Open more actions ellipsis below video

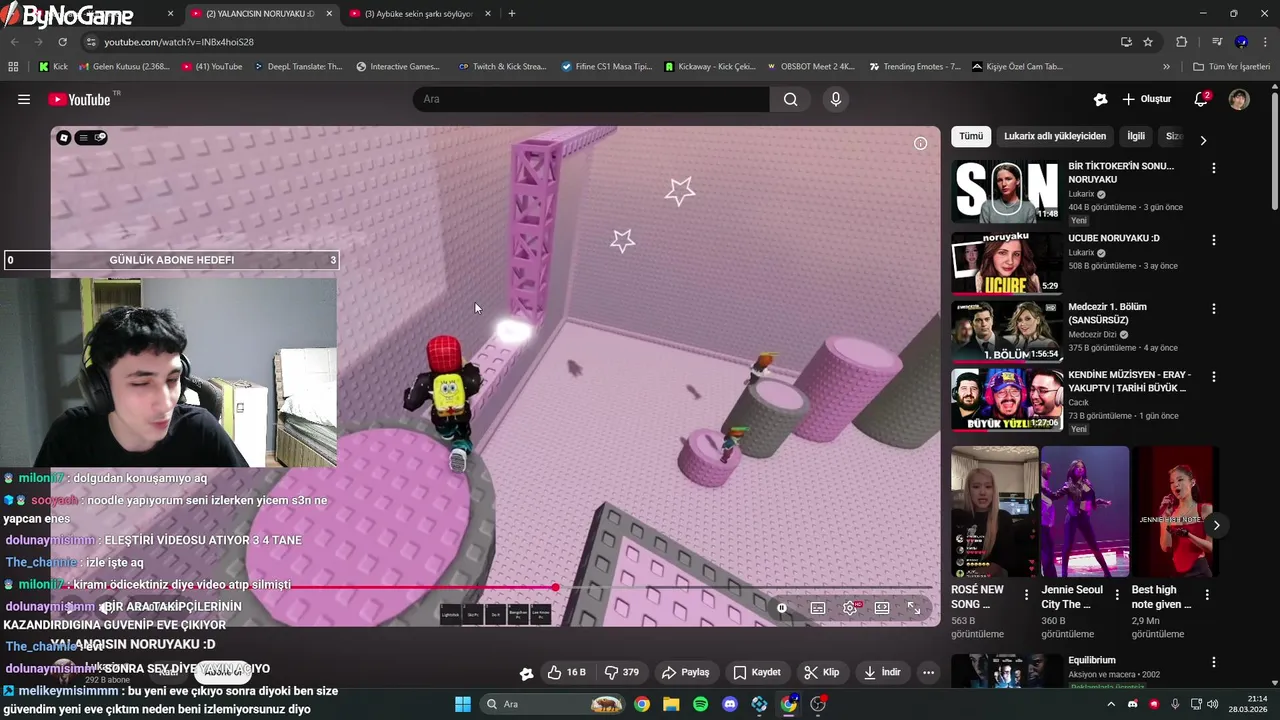pos(928,672)
